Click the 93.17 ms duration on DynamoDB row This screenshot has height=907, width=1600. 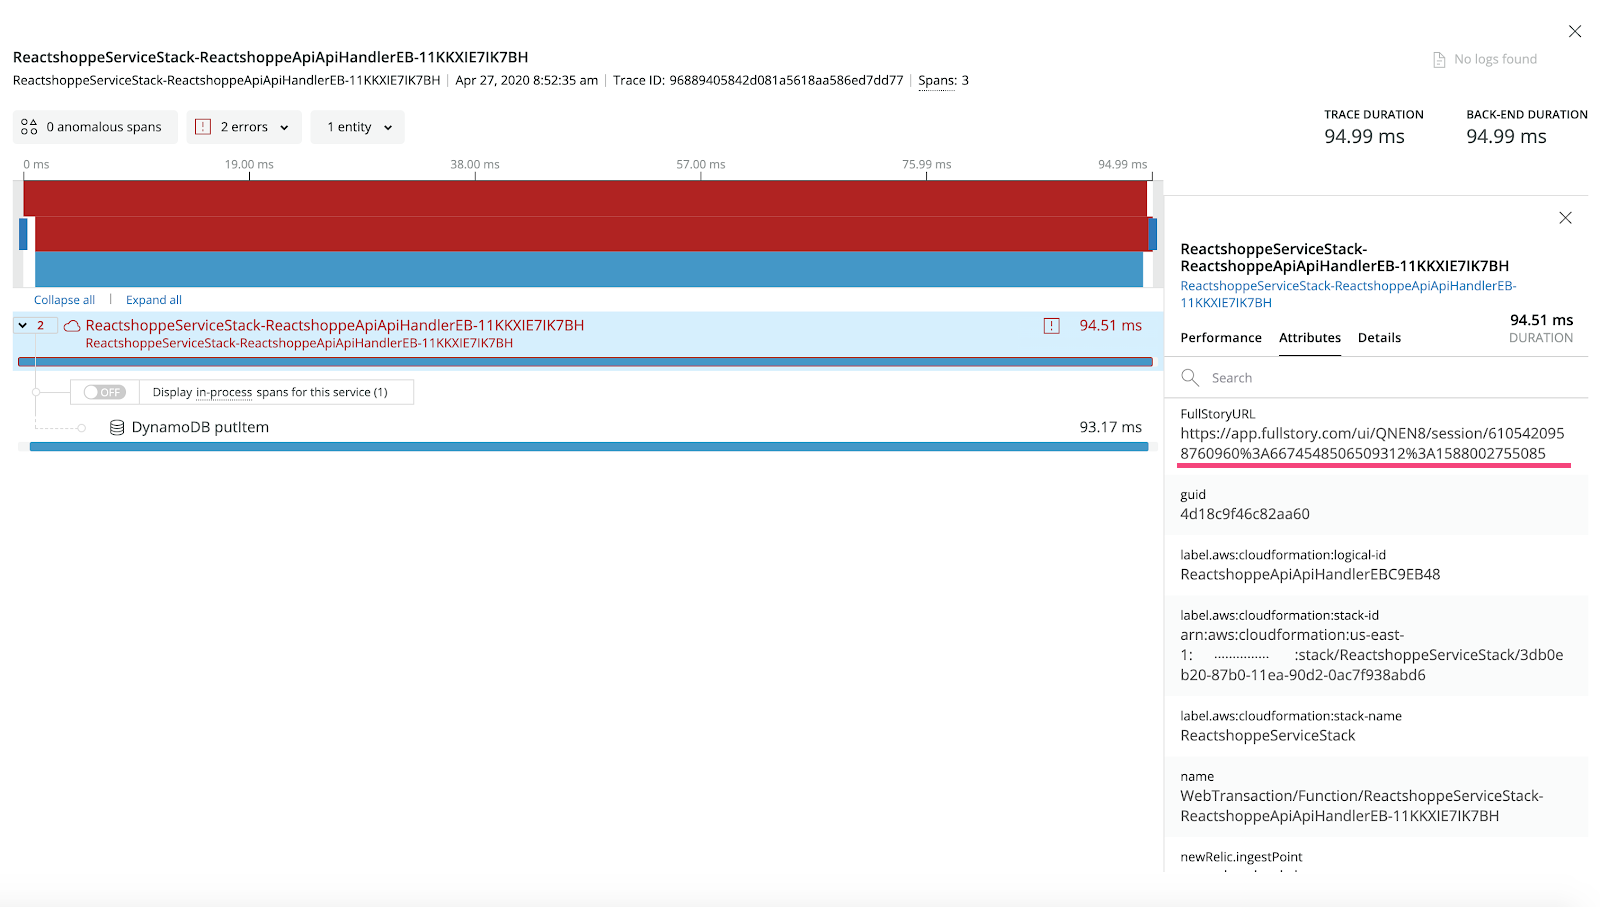click(x=1111, y=428)
